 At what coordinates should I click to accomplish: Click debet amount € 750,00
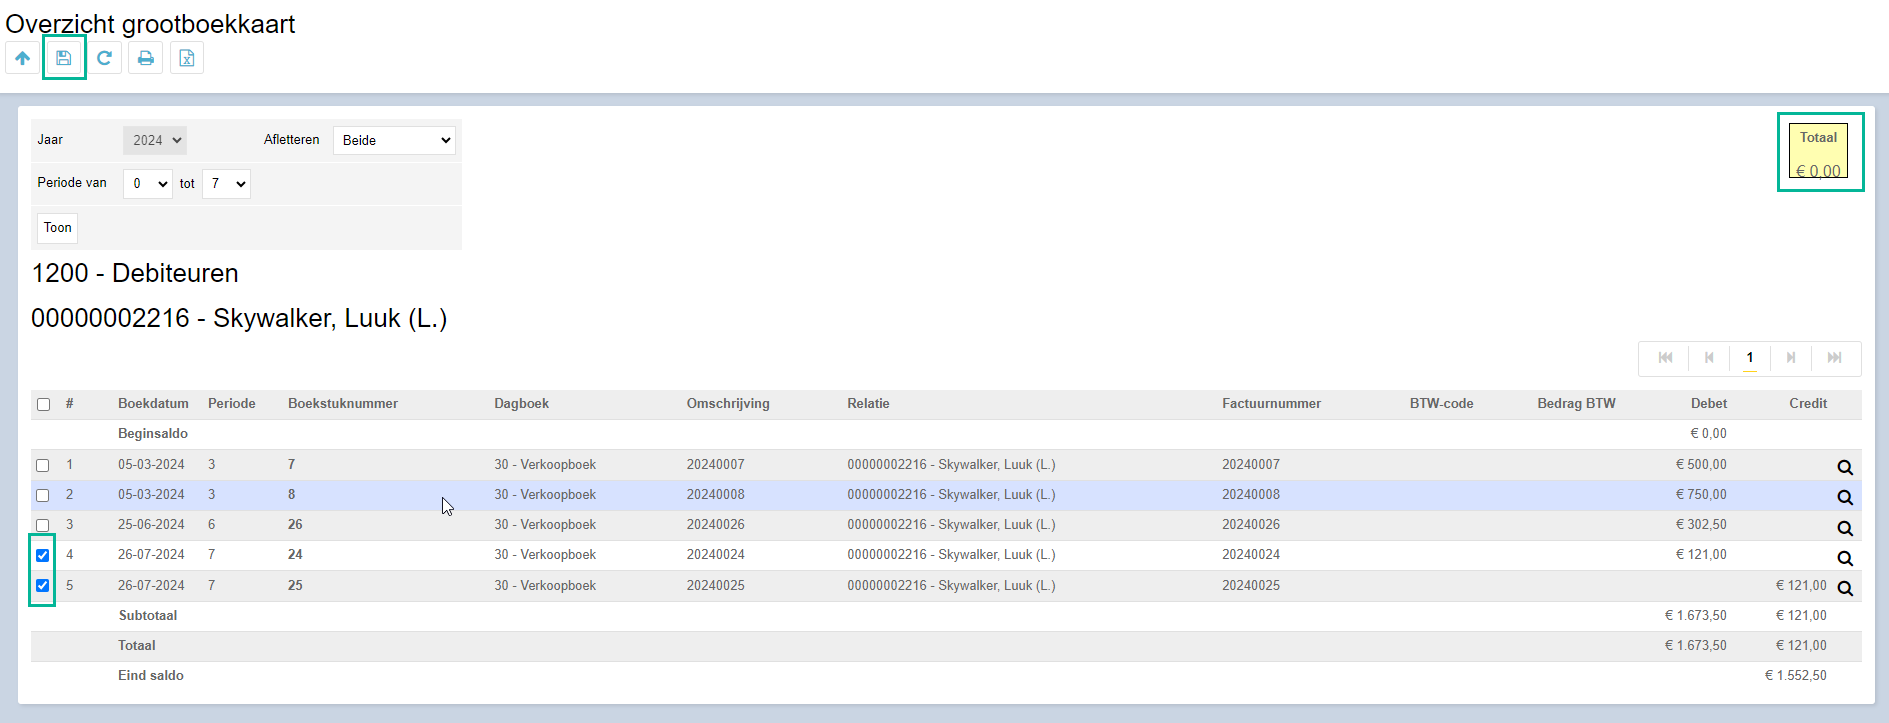(1701, 495)
